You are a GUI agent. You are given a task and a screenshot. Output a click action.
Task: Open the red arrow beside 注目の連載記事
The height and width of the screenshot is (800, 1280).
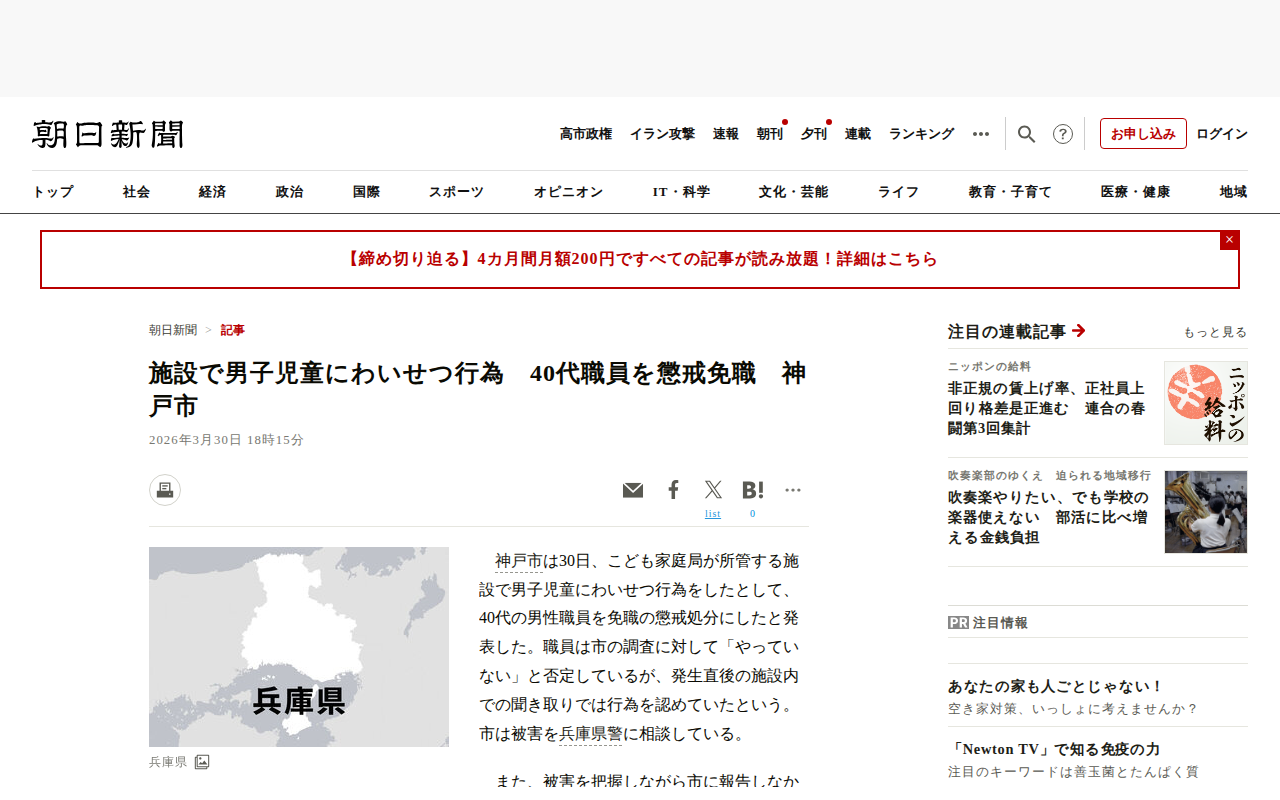tap(1079, 331)
